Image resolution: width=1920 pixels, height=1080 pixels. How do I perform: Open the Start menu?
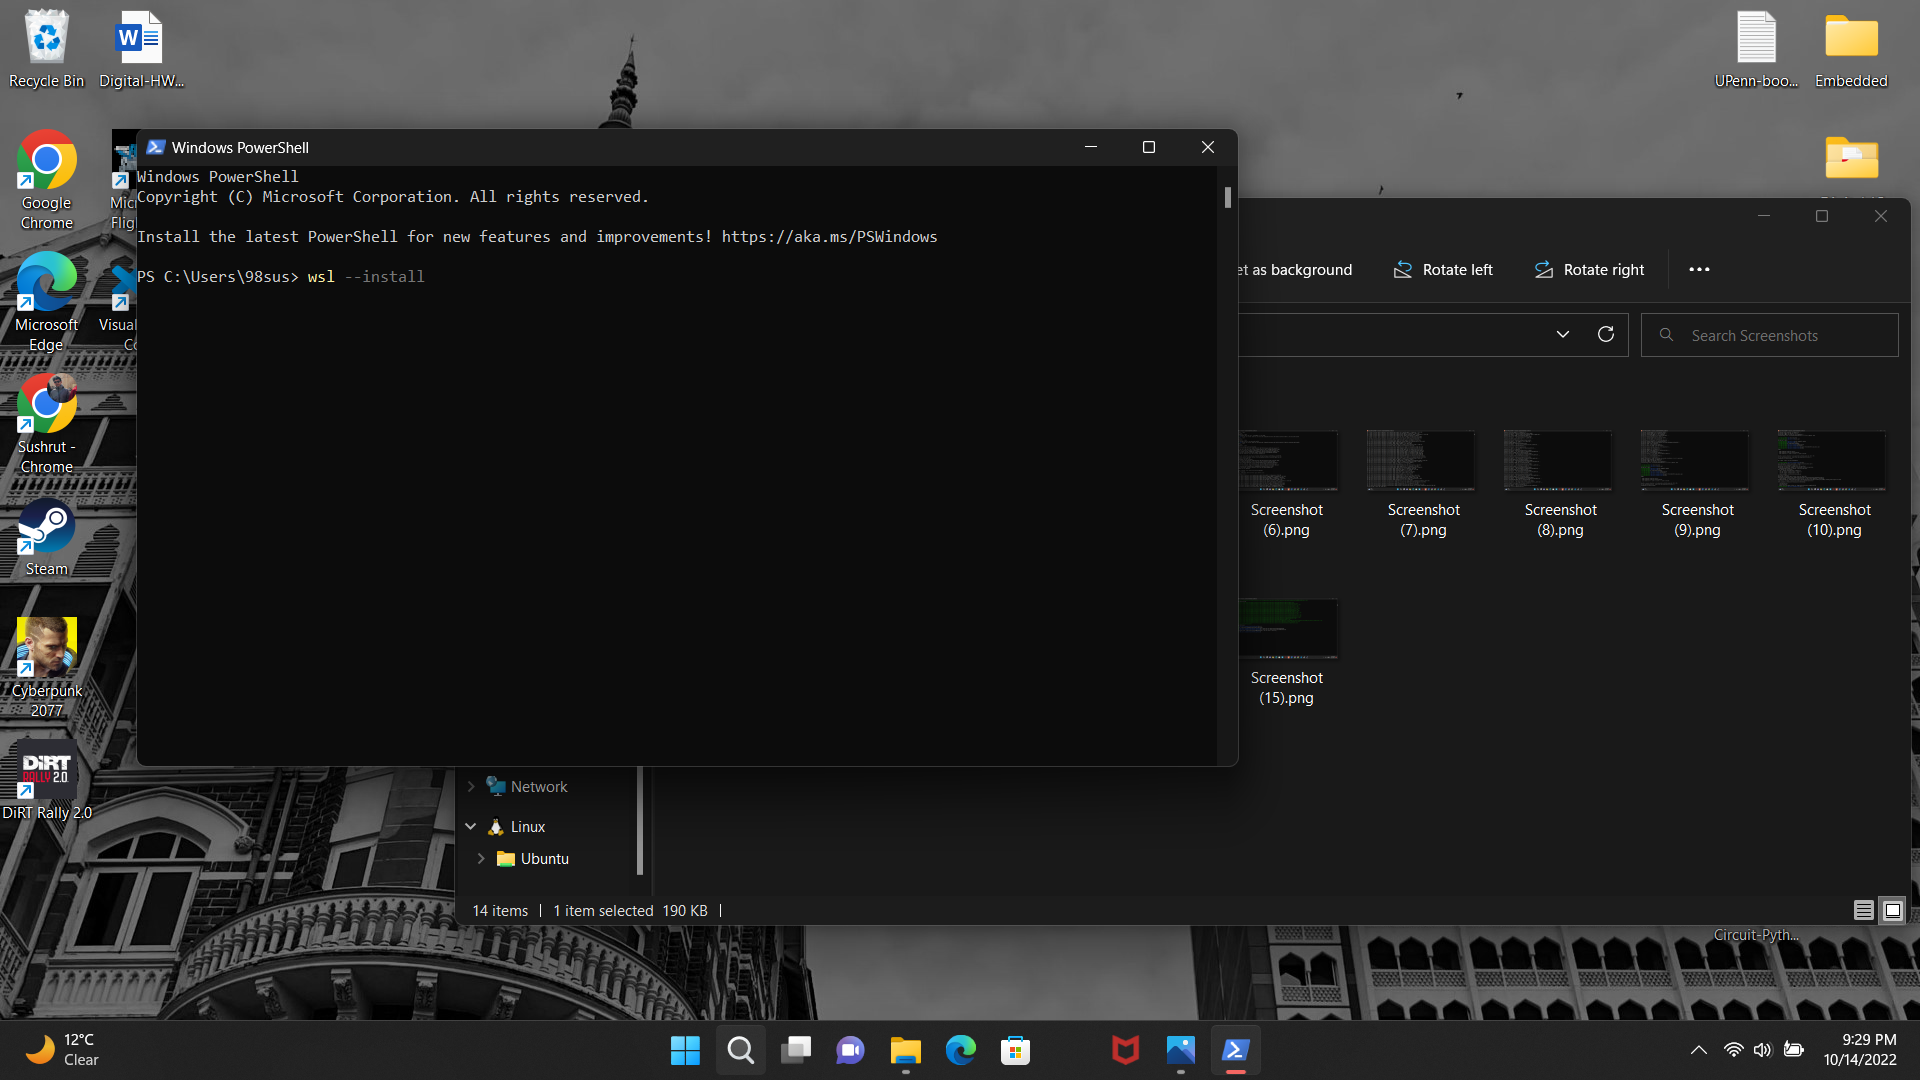point(684,1050)
